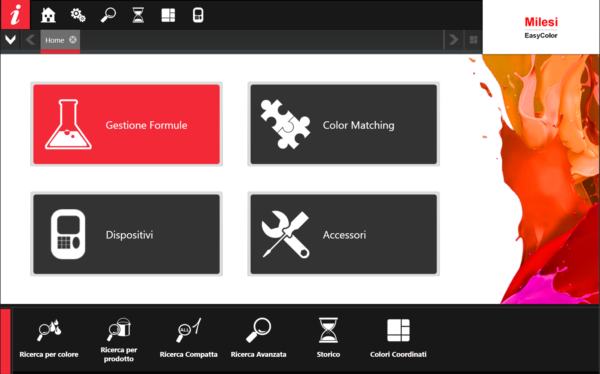Select Ricerca Compatta

188,339
